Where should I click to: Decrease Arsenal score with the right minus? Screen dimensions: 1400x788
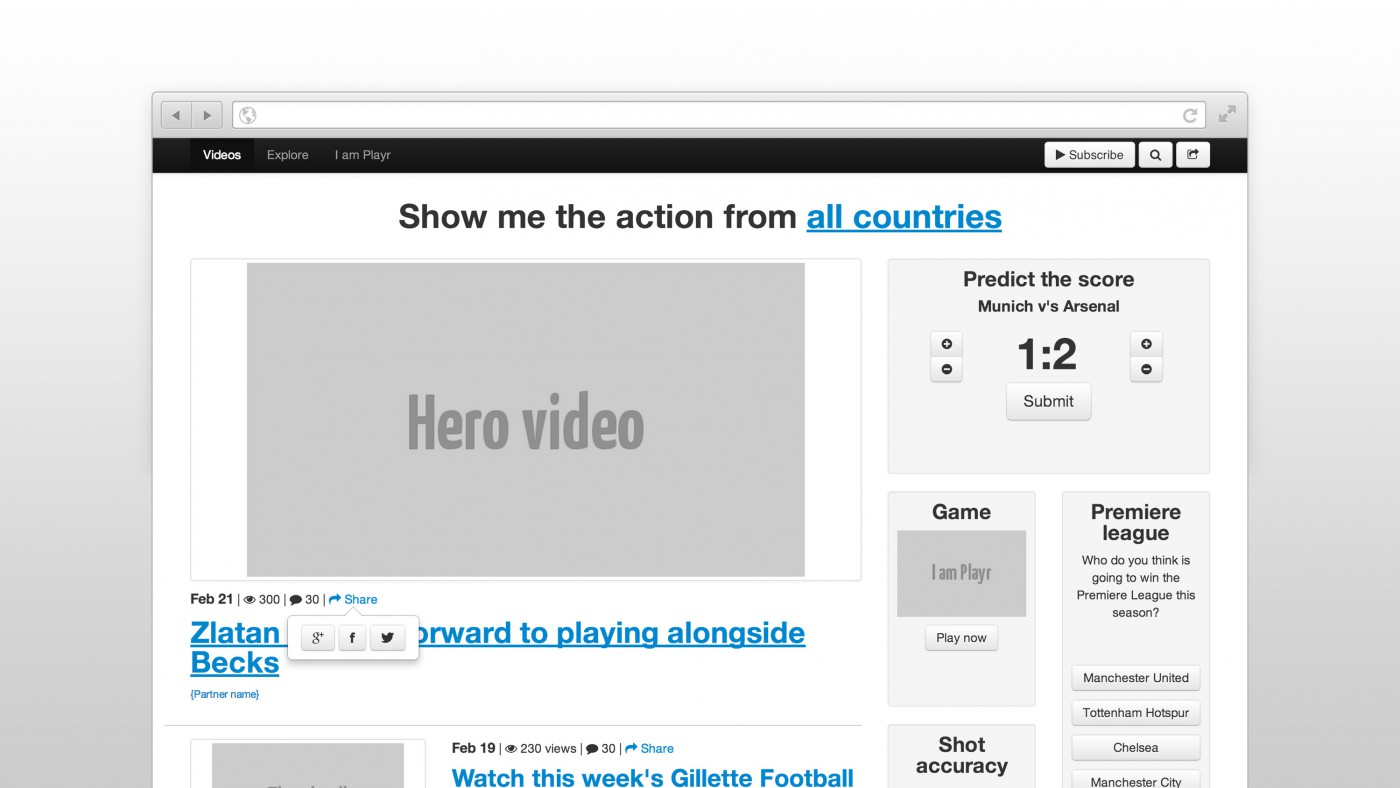click(1146, 369)
